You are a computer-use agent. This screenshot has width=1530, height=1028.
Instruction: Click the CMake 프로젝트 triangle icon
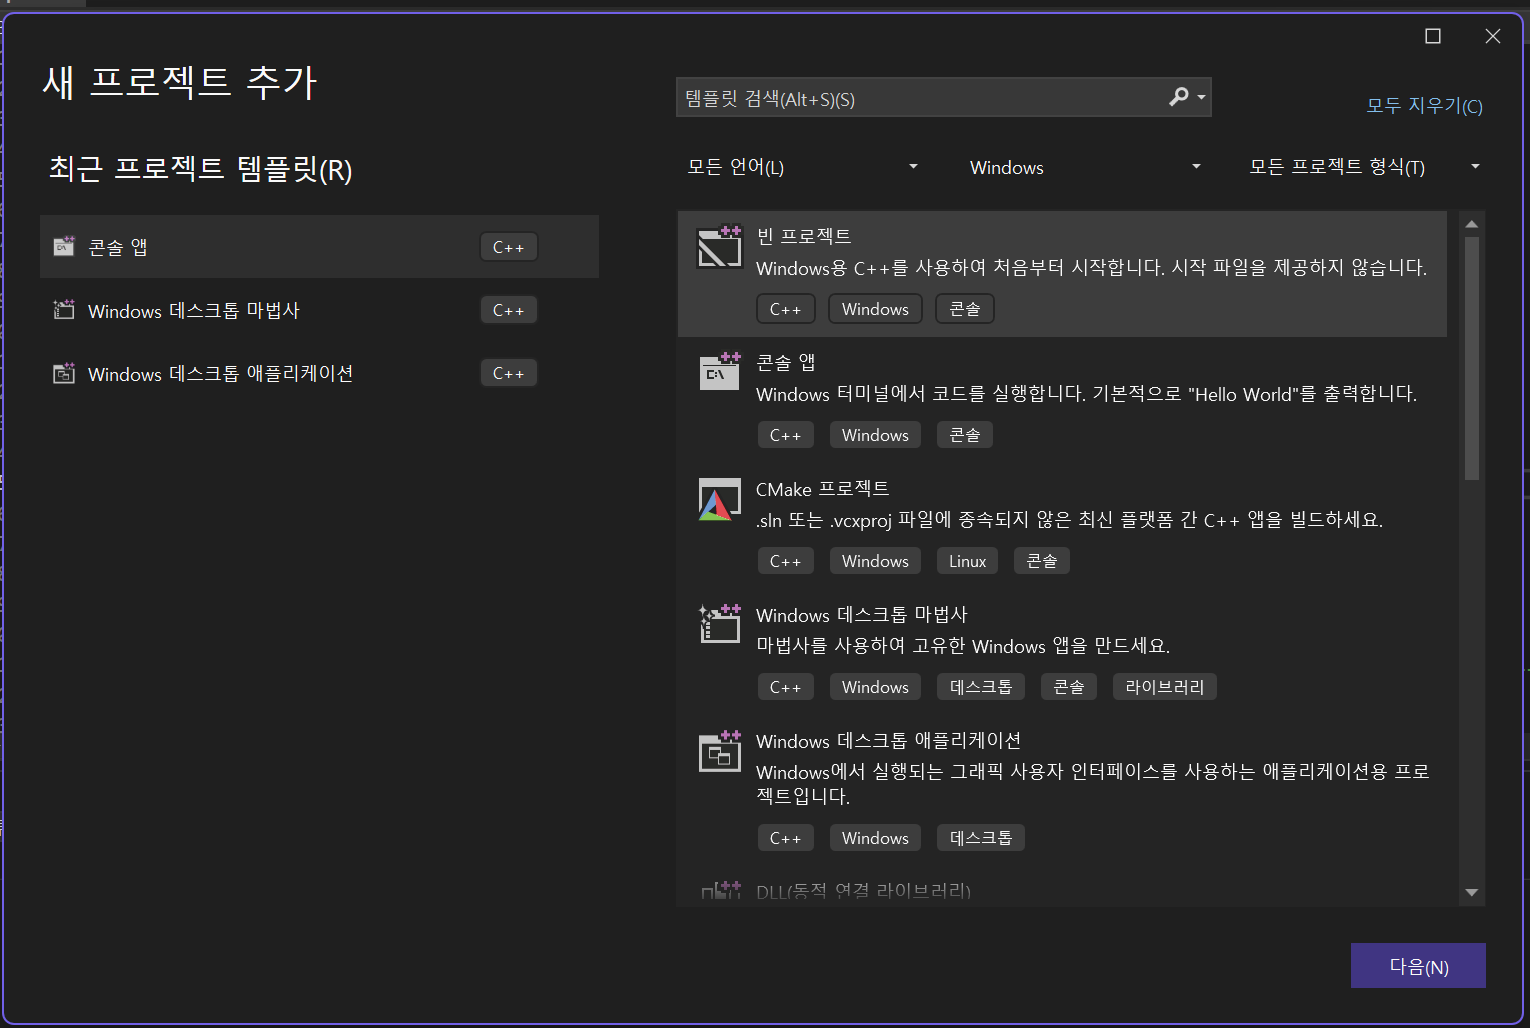719,499
